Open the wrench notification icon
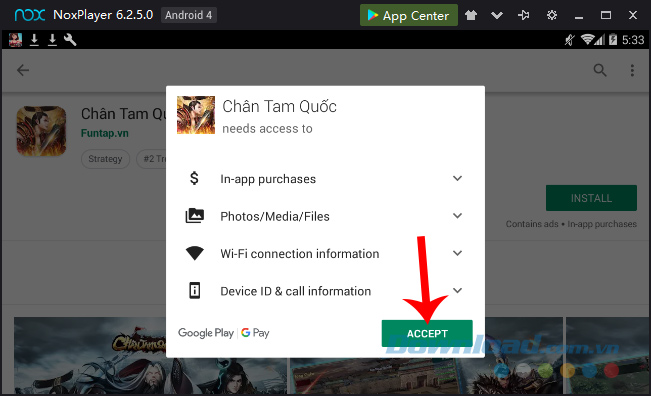Viewport: 651px width, 396px height. [x=70, y=40]
